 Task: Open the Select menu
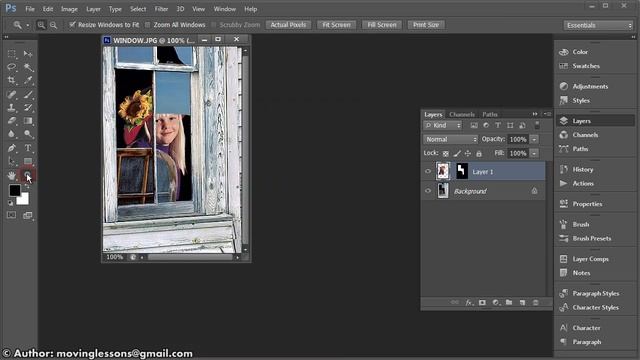[x=138, y=9]
